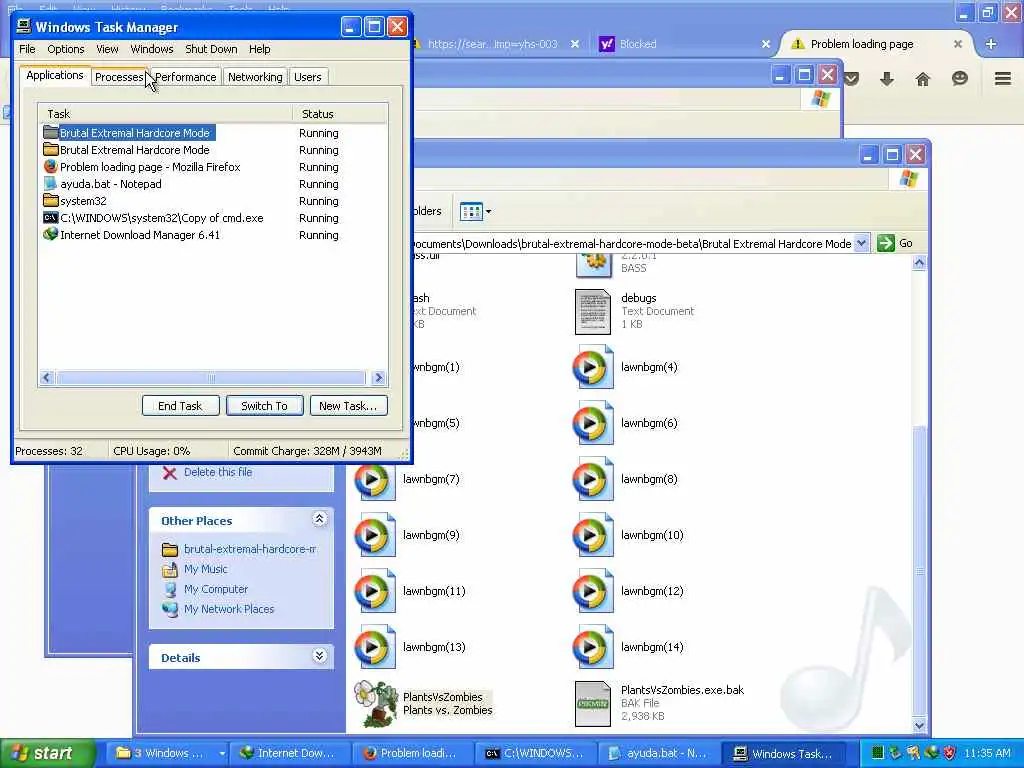Click the red X Delete this file icon
This screenshot has height=768, width=1024.
(170, 473)
